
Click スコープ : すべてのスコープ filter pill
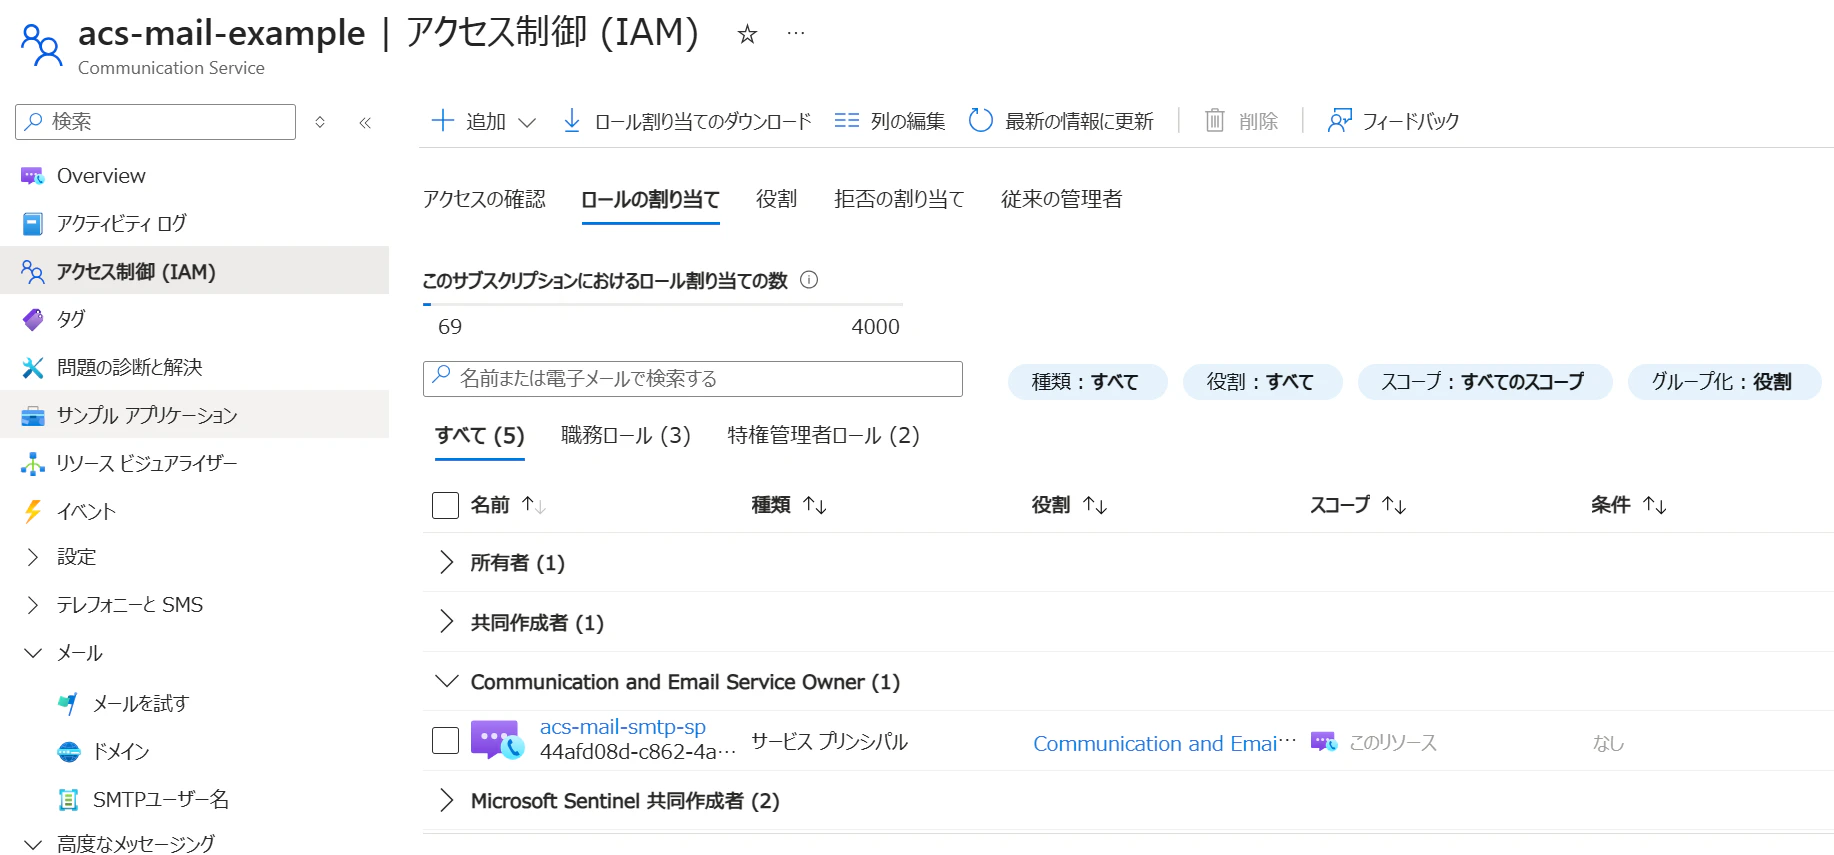tap(1485, 382)
